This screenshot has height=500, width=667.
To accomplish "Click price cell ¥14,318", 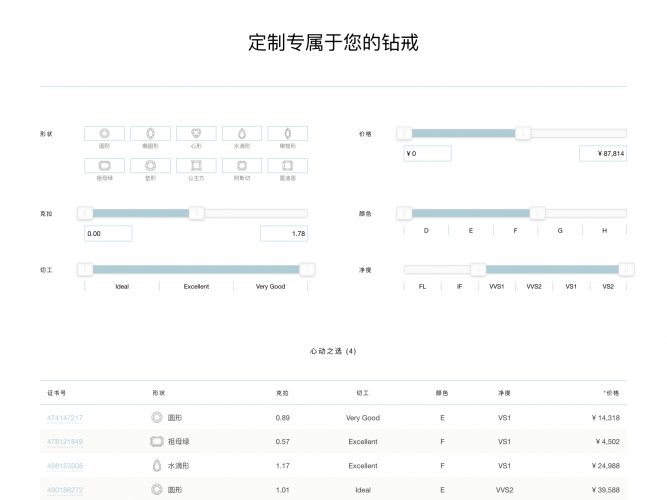I will click(606, 418).
